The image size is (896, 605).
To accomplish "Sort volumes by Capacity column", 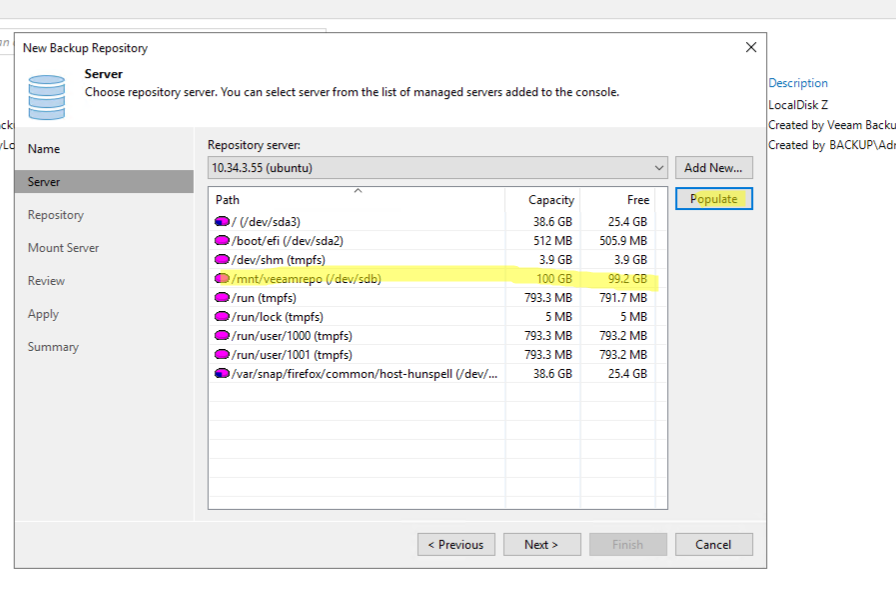I will pos(543,200).
